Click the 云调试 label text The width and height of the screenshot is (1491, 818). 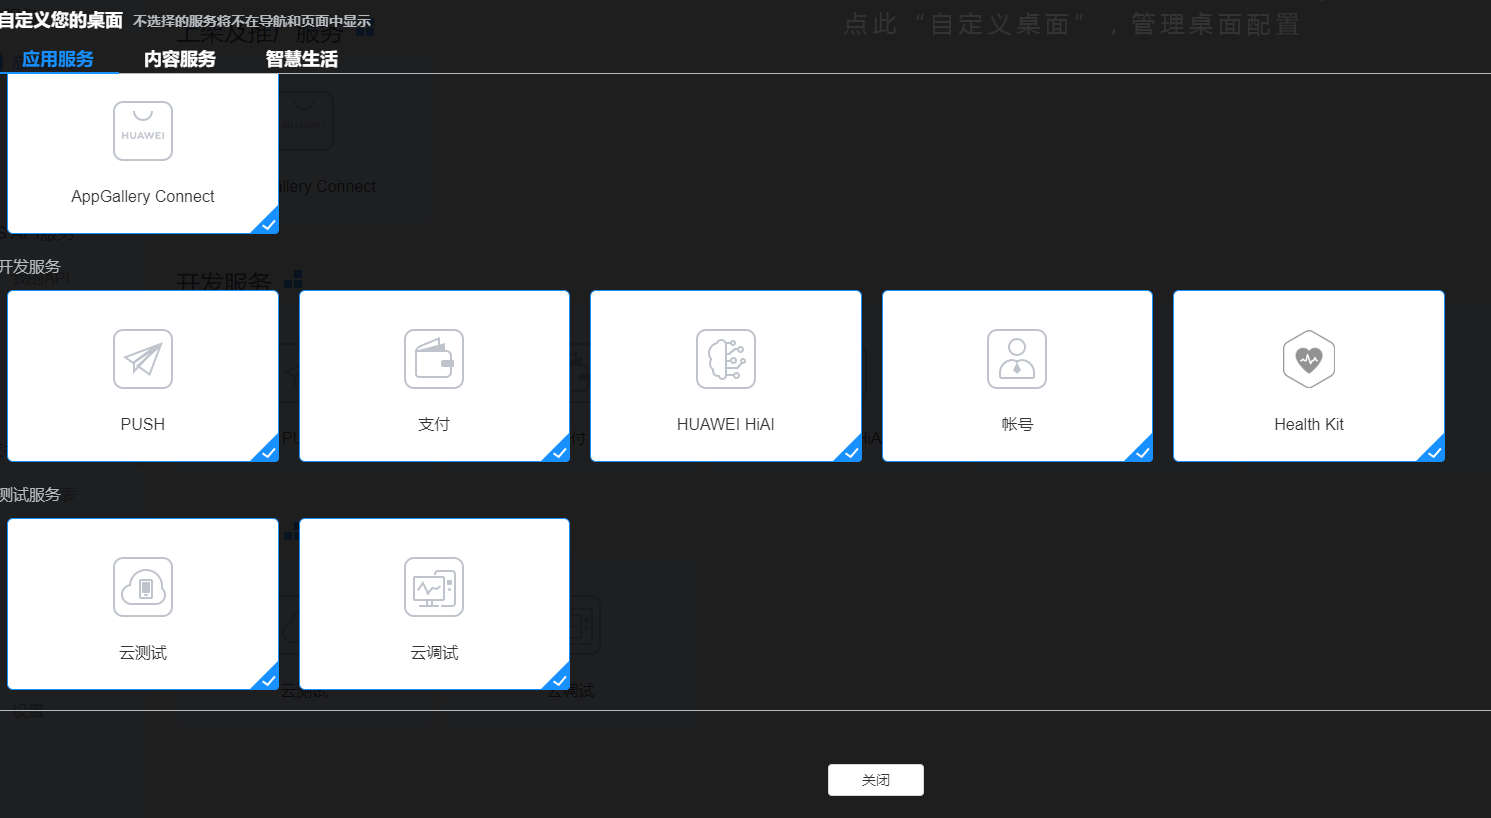[x=434, y=652]
